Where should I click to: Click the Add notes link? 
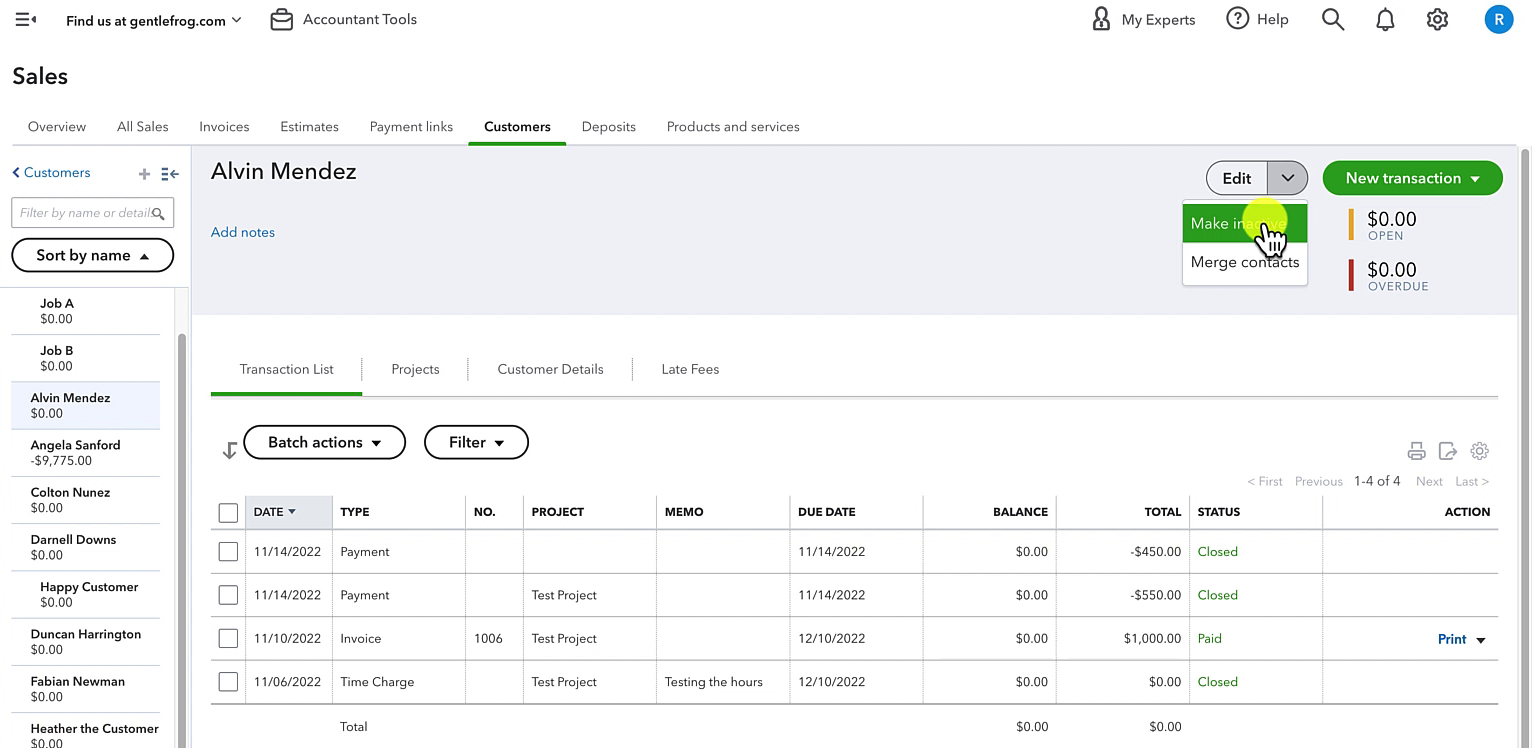[242, 232]
